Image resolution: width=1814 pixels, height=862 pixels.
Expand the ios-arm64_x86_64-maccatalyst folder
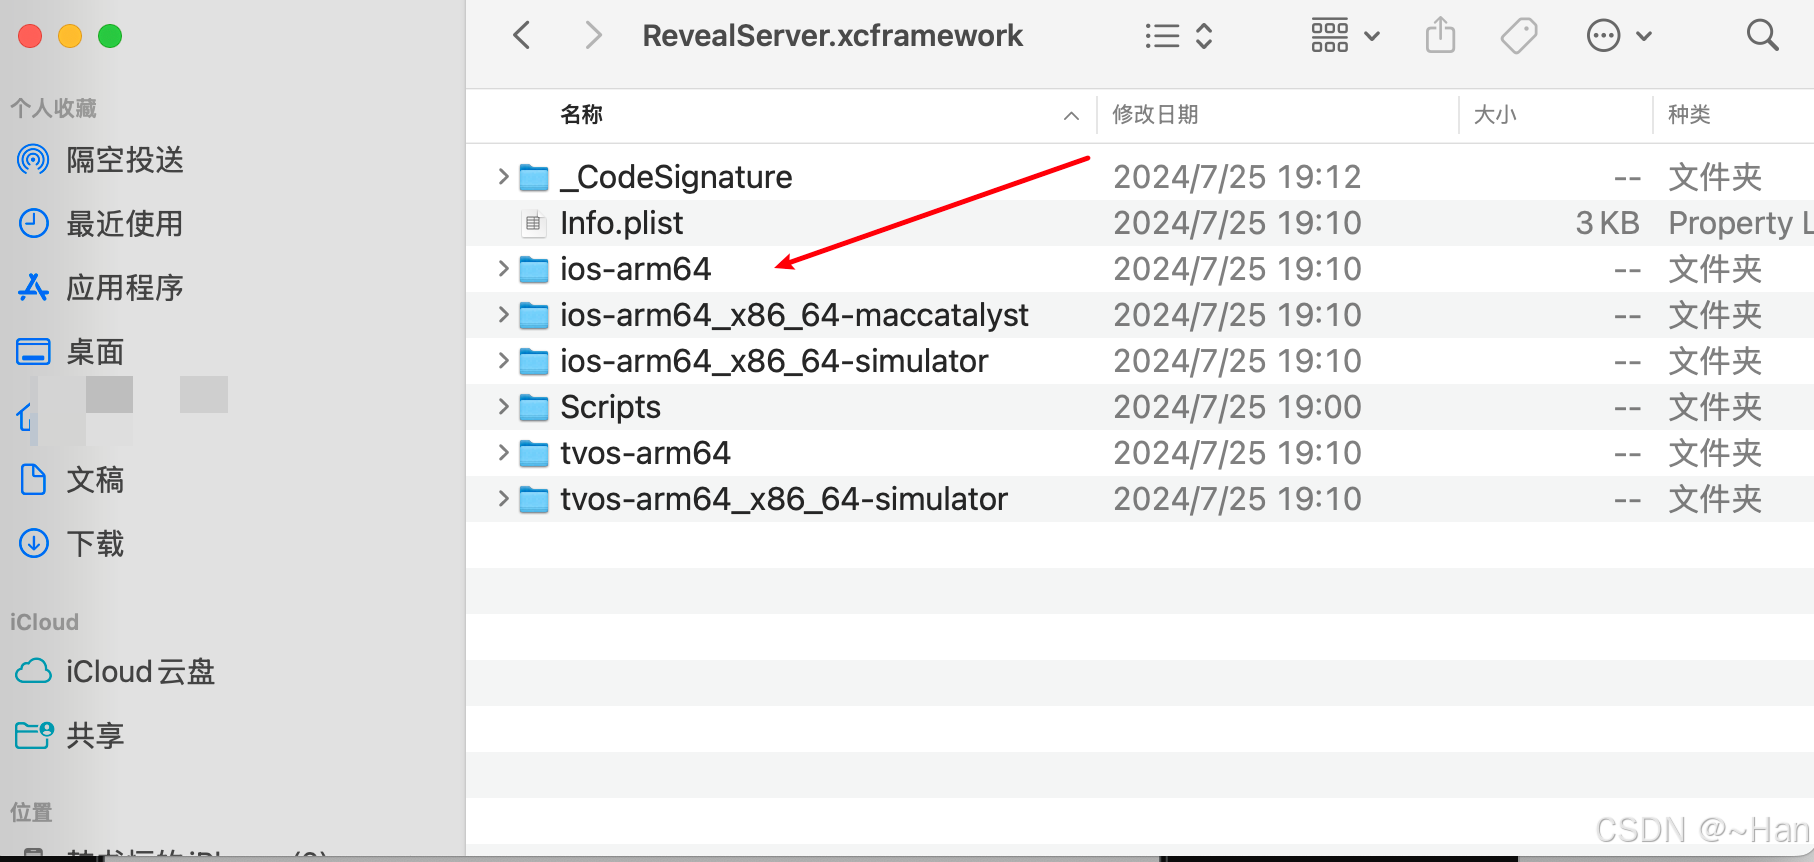tap(504, 315)
